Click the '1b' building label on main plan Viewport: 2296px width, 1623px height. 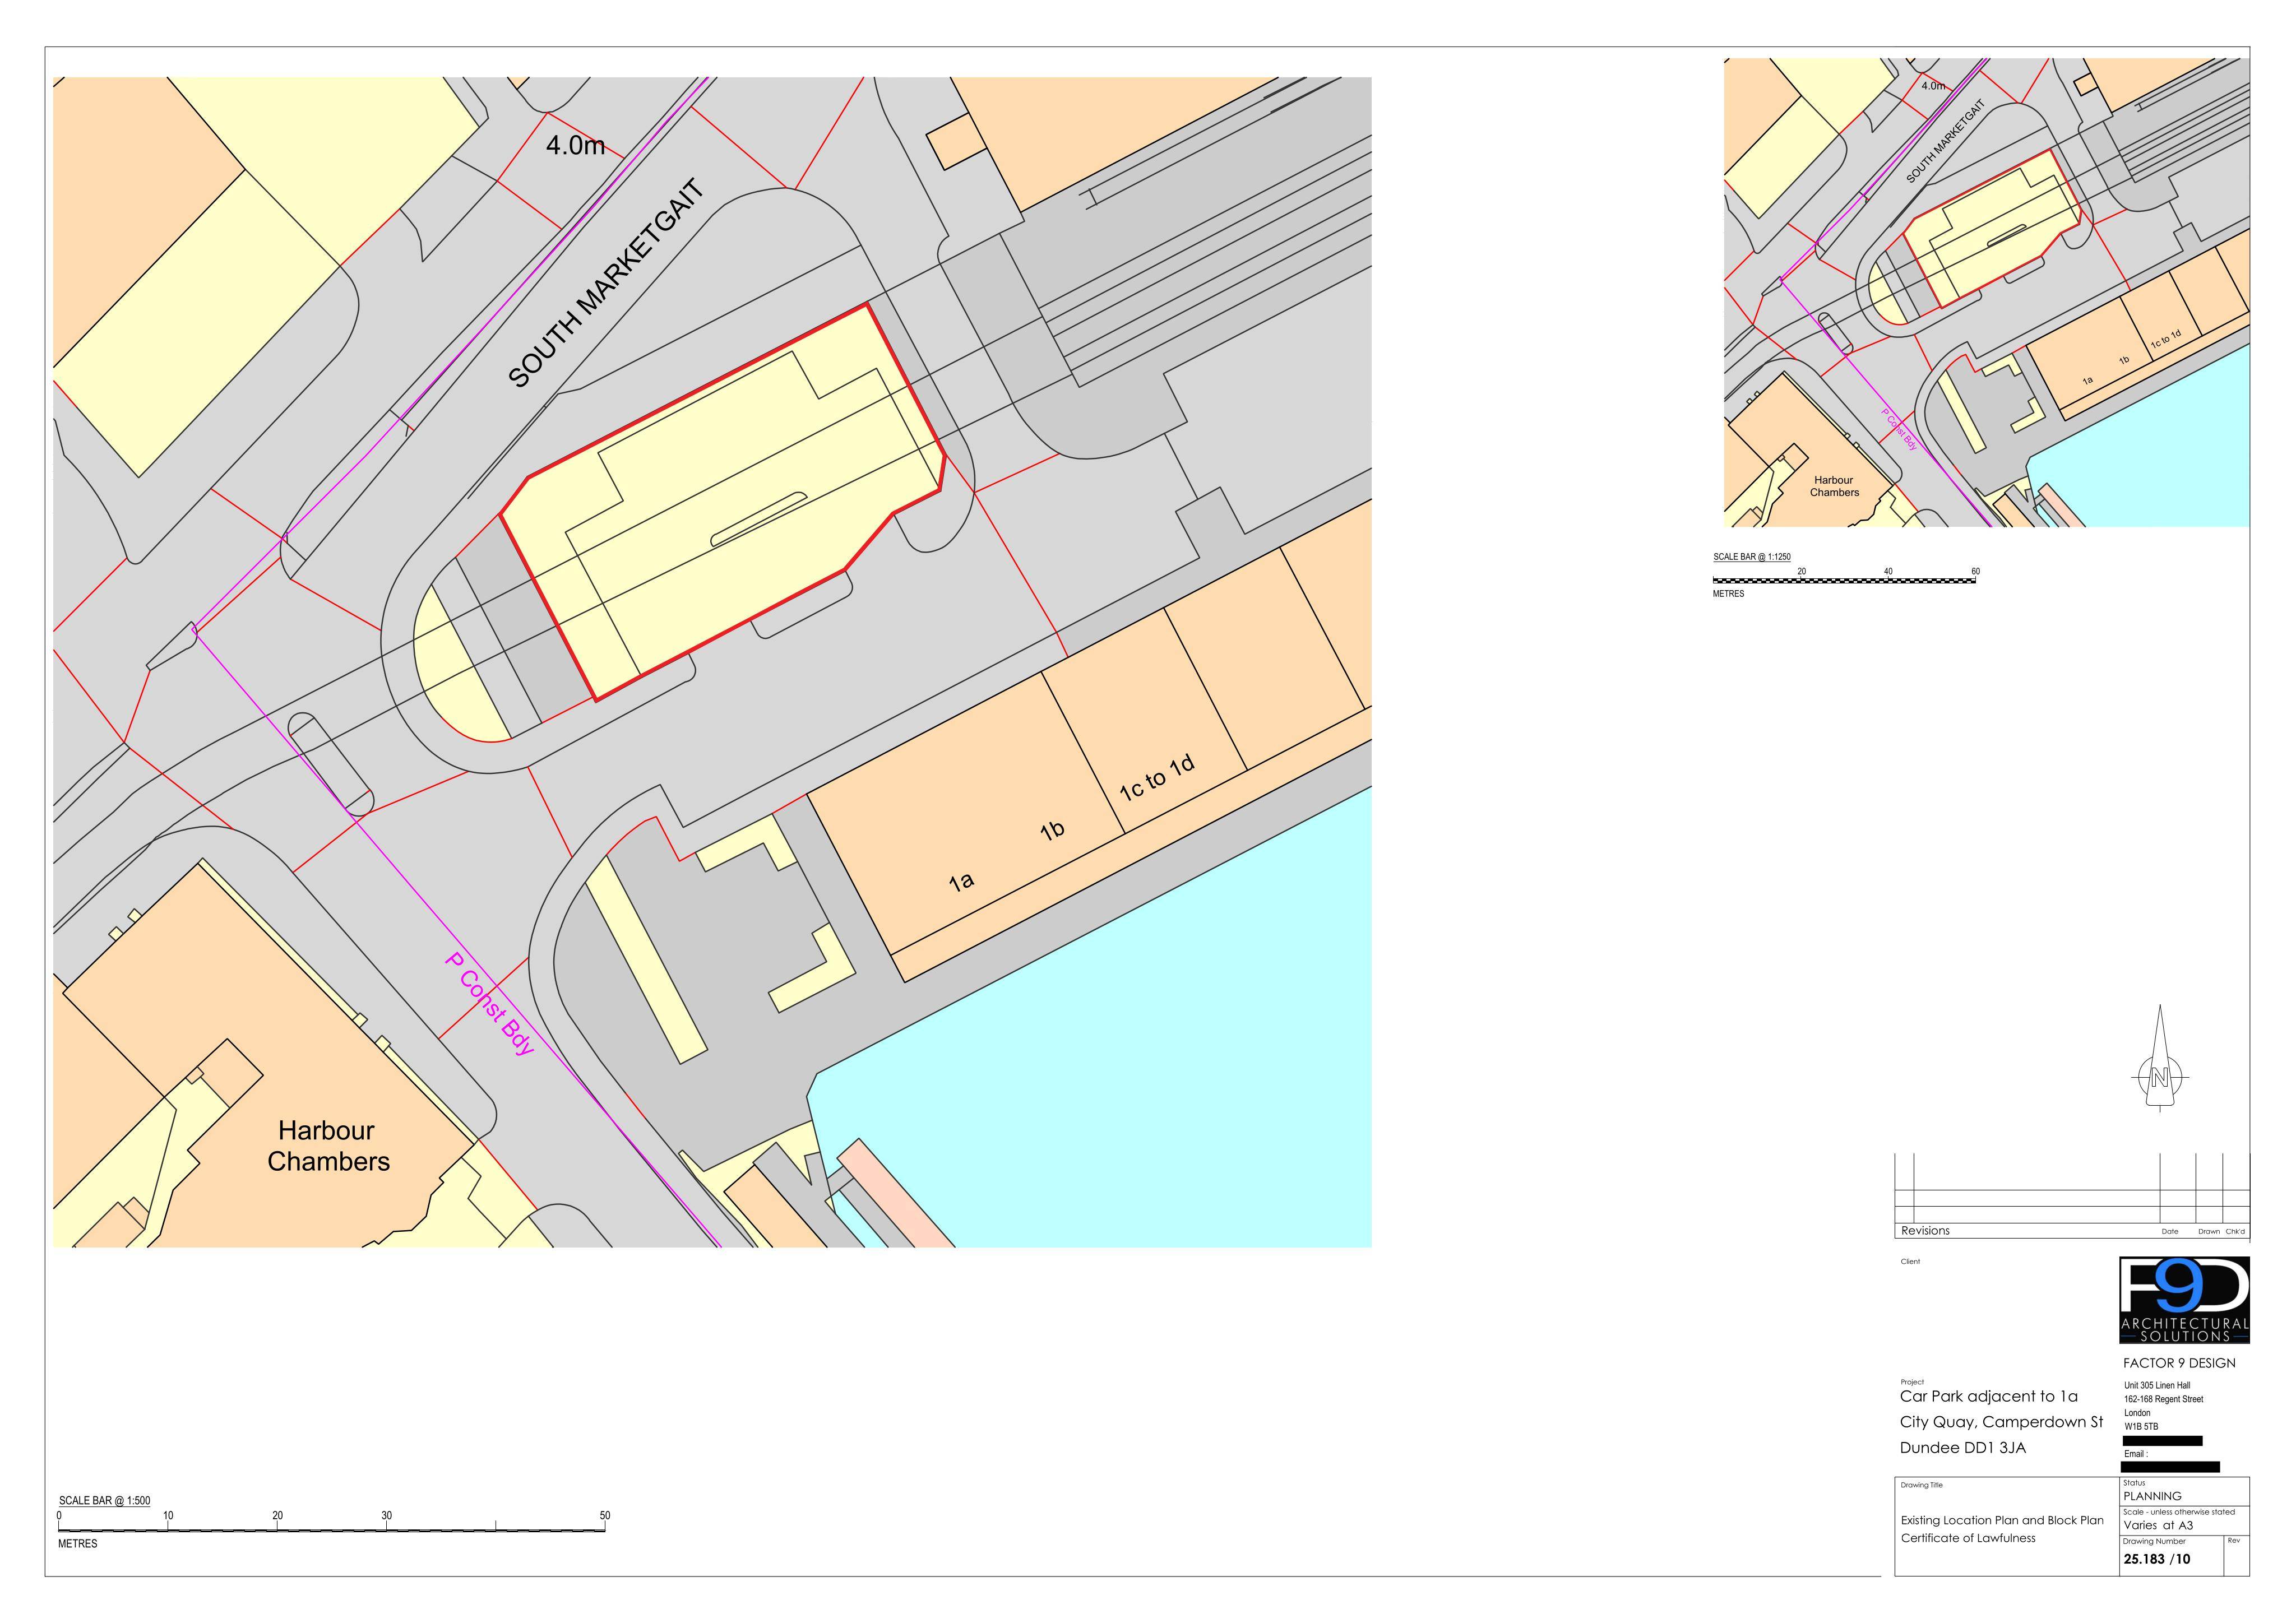(x=1052, y=830)
